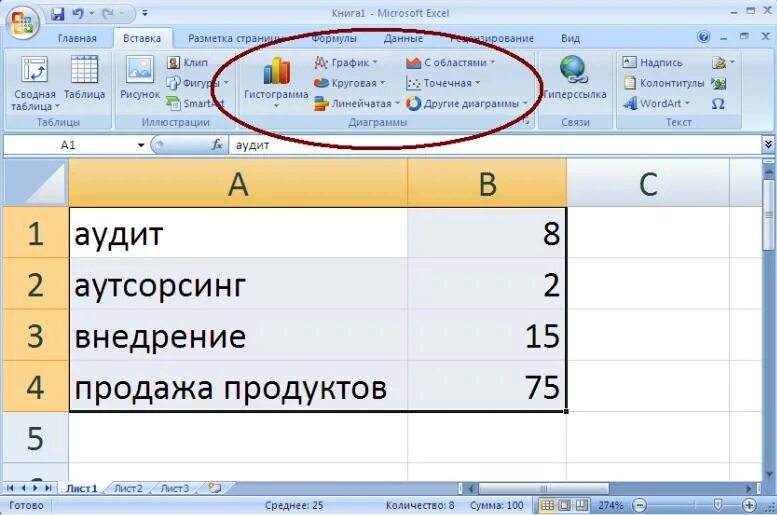Open the С областями area chart dropdown

450,62
